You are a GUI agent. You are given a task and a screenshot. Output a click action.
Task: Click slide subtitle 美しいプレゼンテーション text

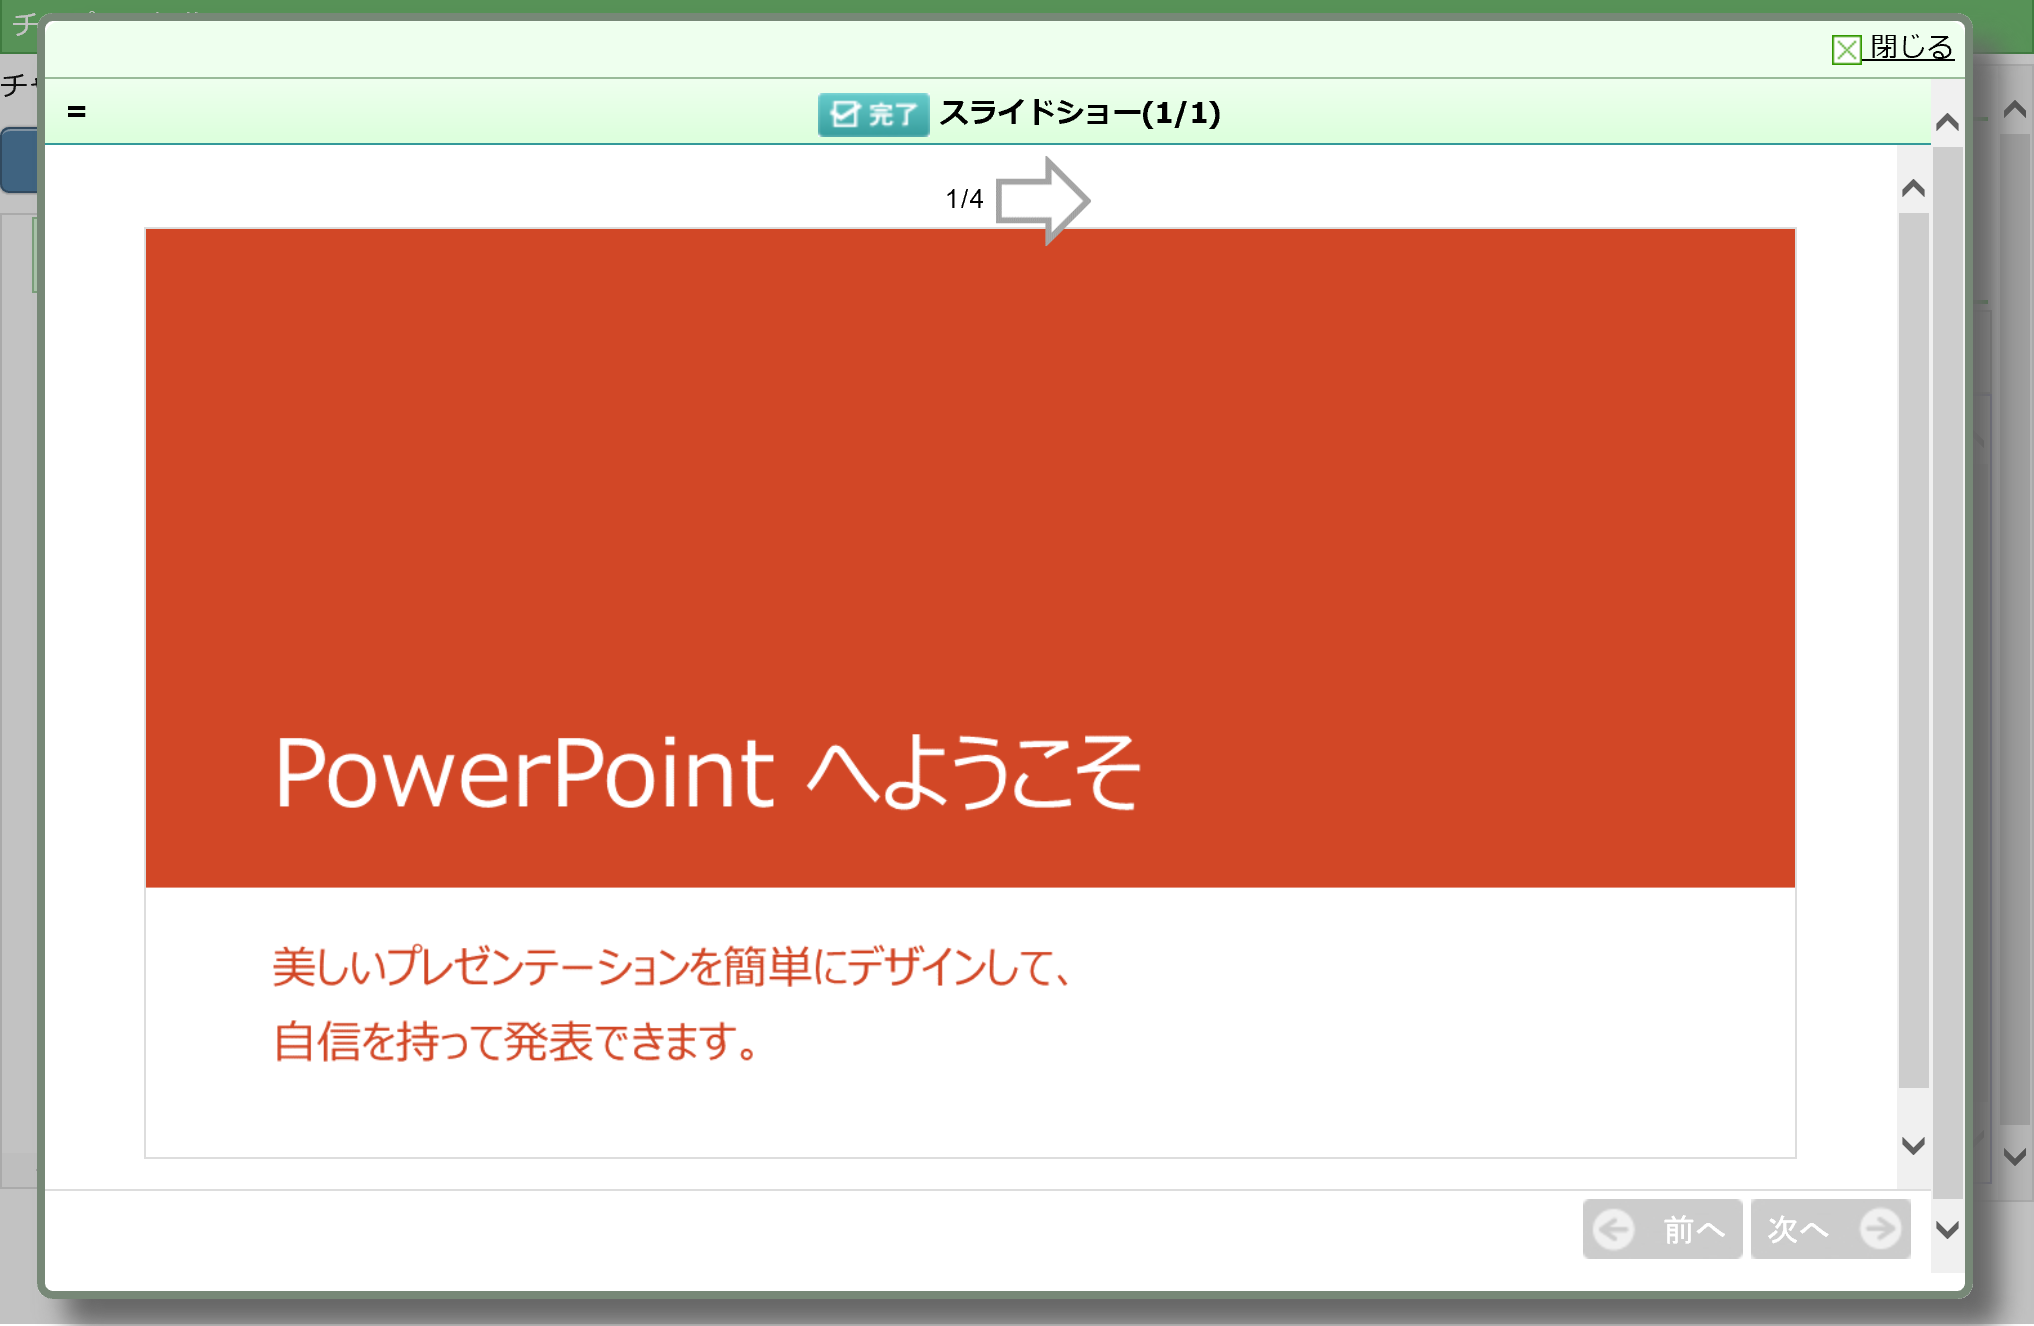tap(672, 1004)
